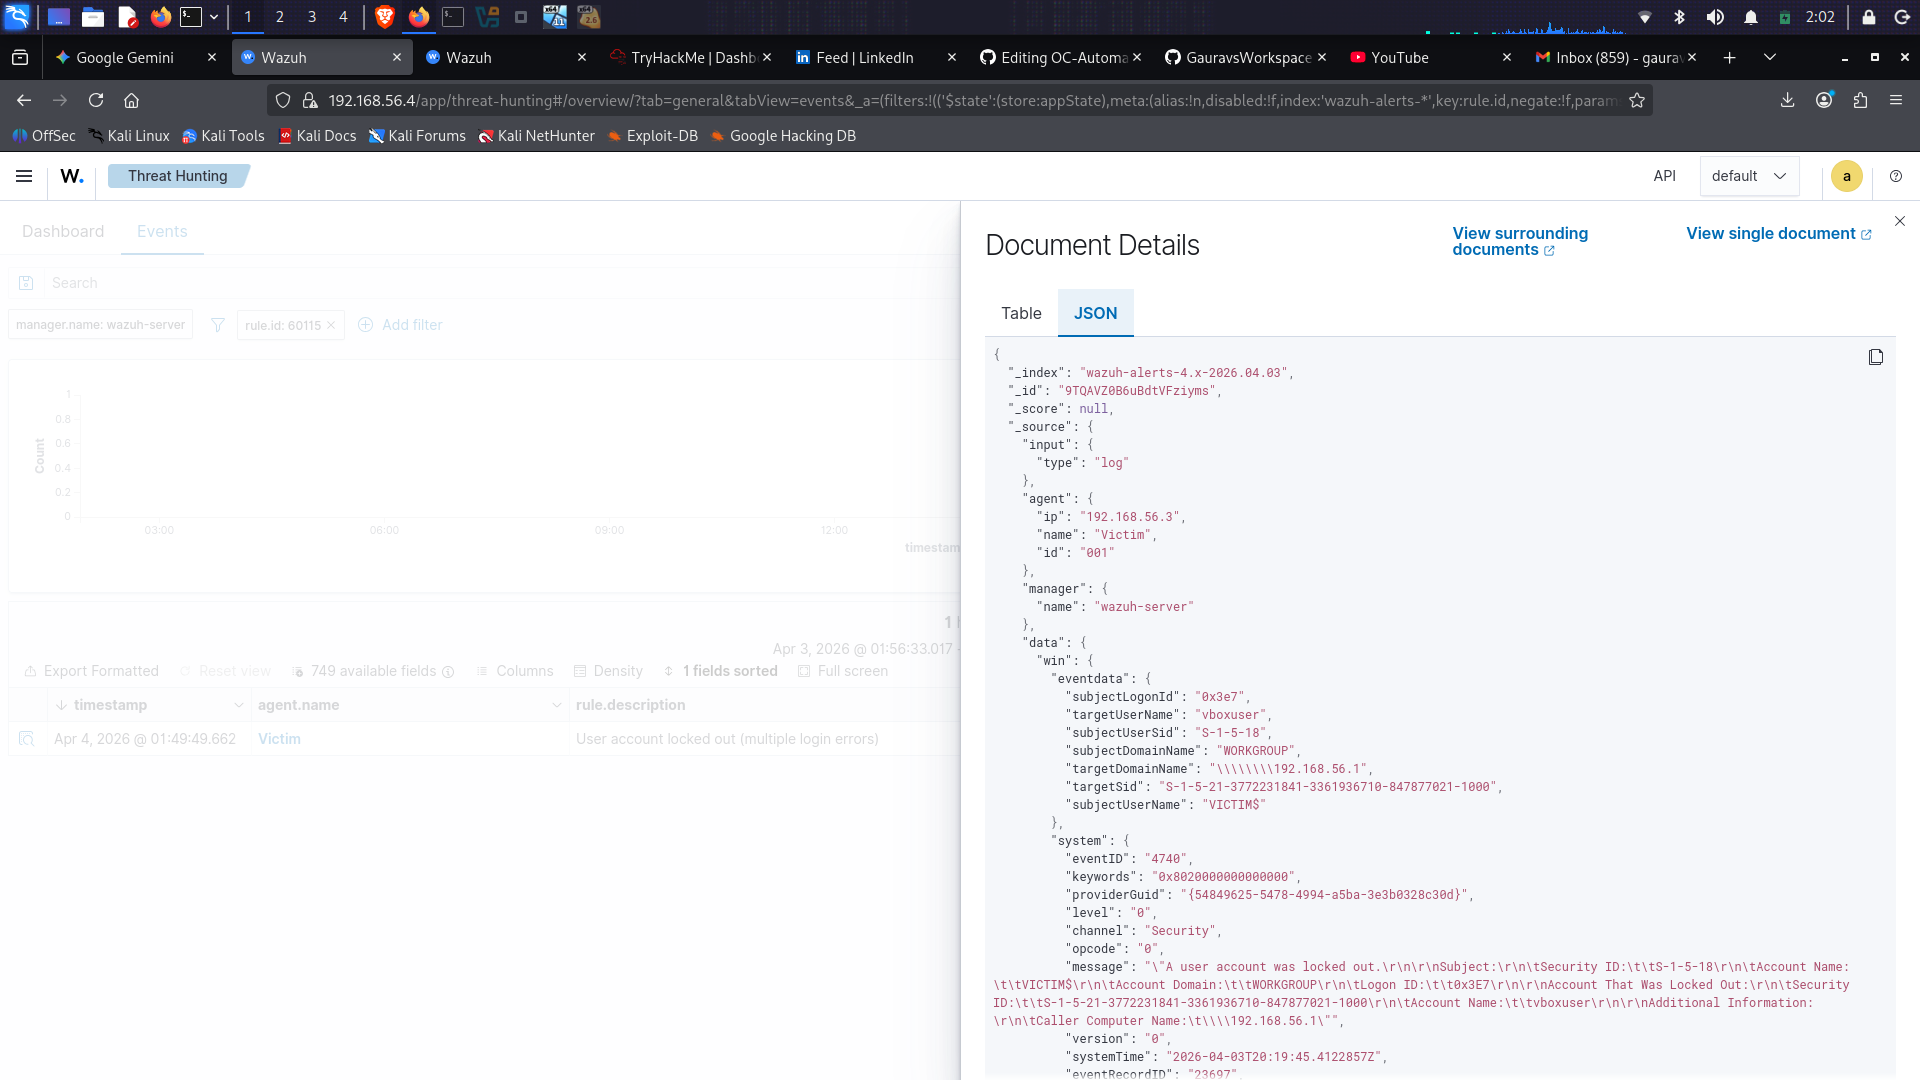The image size is (1920, 1080).
Task: Switch to the Dashboard tab
Action: point(63,231)
